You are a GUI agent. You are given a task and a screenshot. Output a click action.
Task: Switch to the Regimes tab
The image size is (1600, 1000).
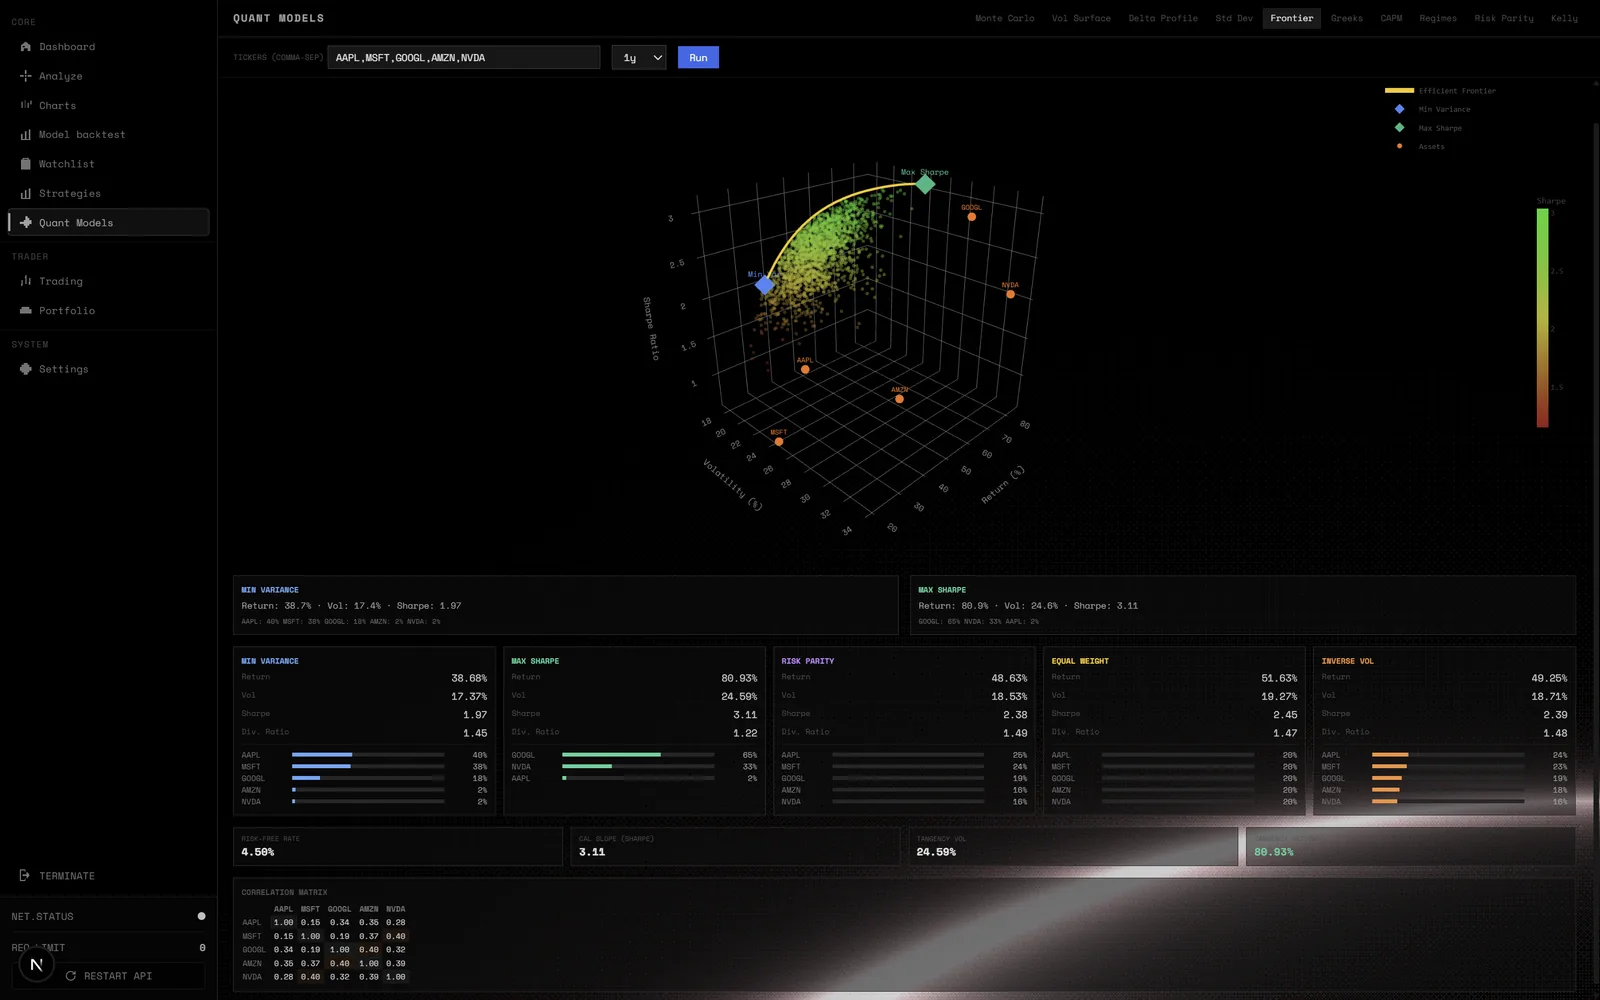(1438, 18)
